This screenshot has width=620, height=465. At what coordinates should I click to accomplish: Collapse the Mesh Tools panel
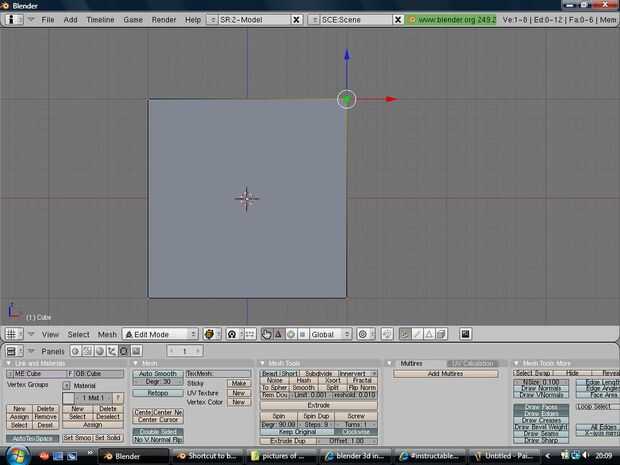pyautogui.click(x=262, y=363)
